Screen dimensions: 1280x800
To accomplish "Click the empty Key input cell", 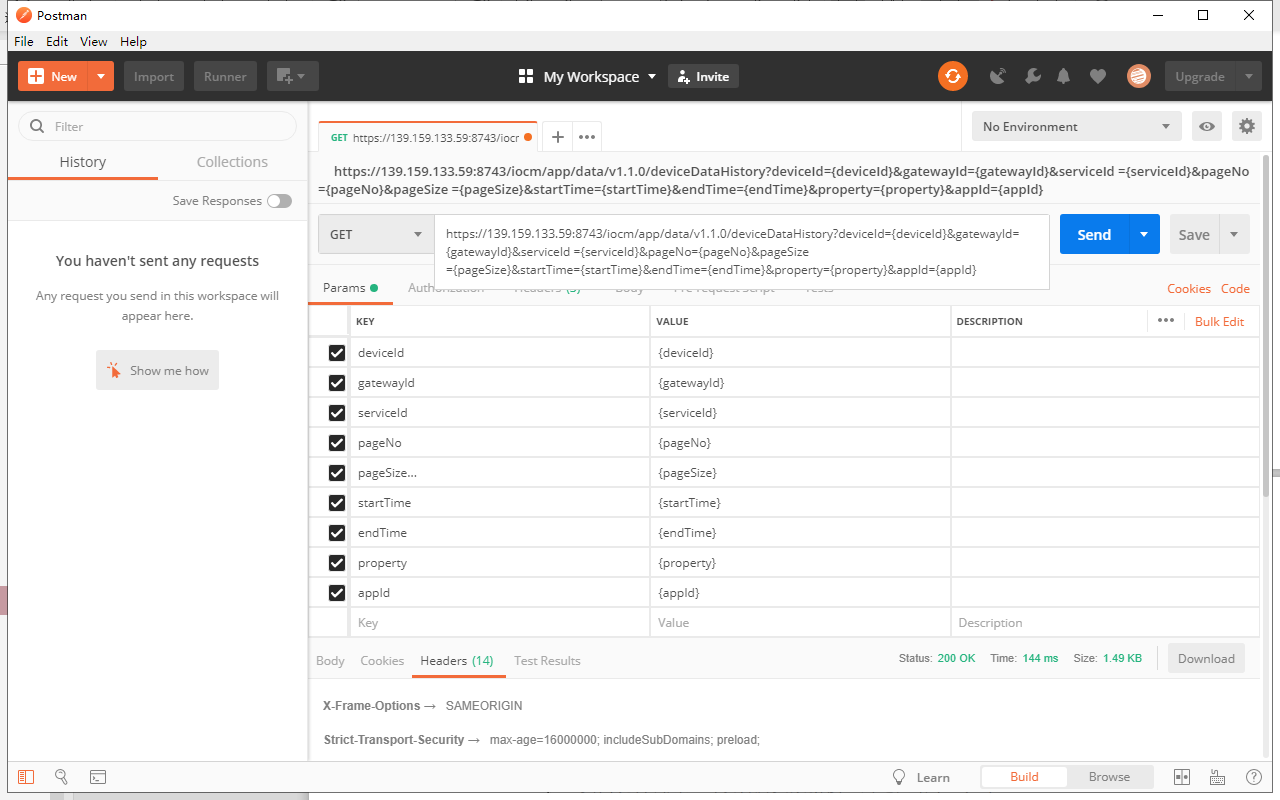I will [x=500, y=622].
